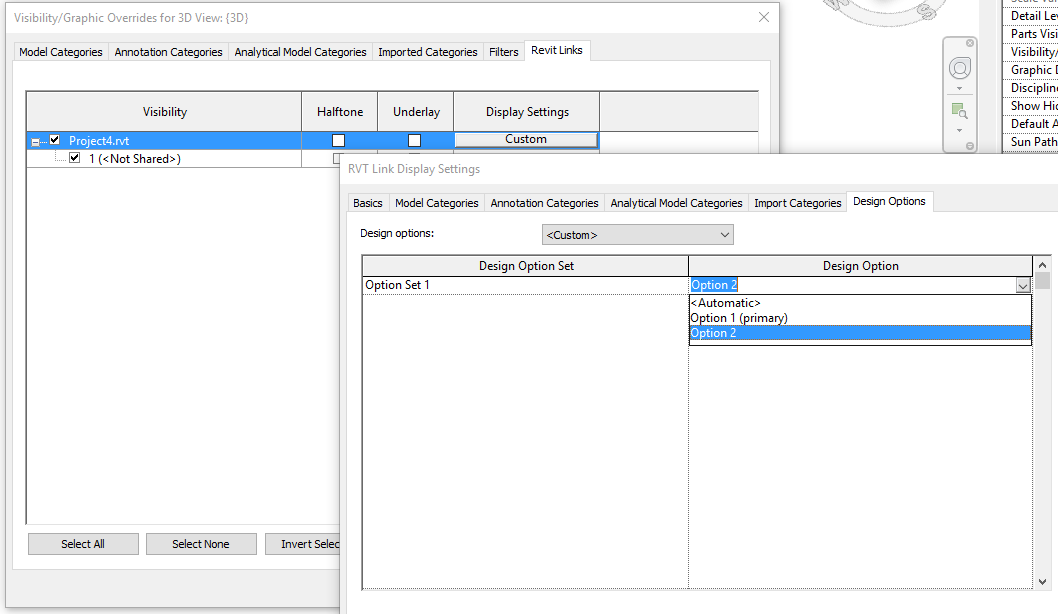Collapse the Project4.rvt tree node
The image size is (1058, 614).
[33, 140]
